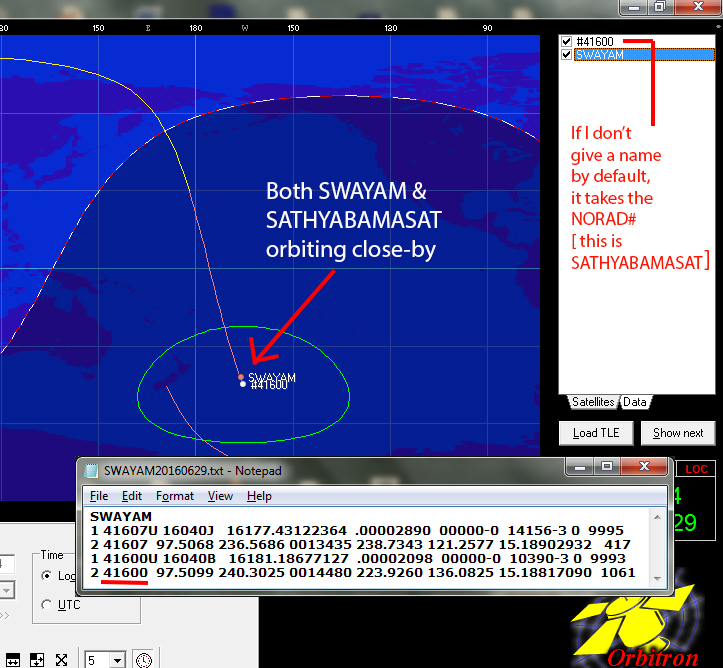The image size is (723, 668).
Task: Minimize the Notepad window
Action: (x=580, y=467)
